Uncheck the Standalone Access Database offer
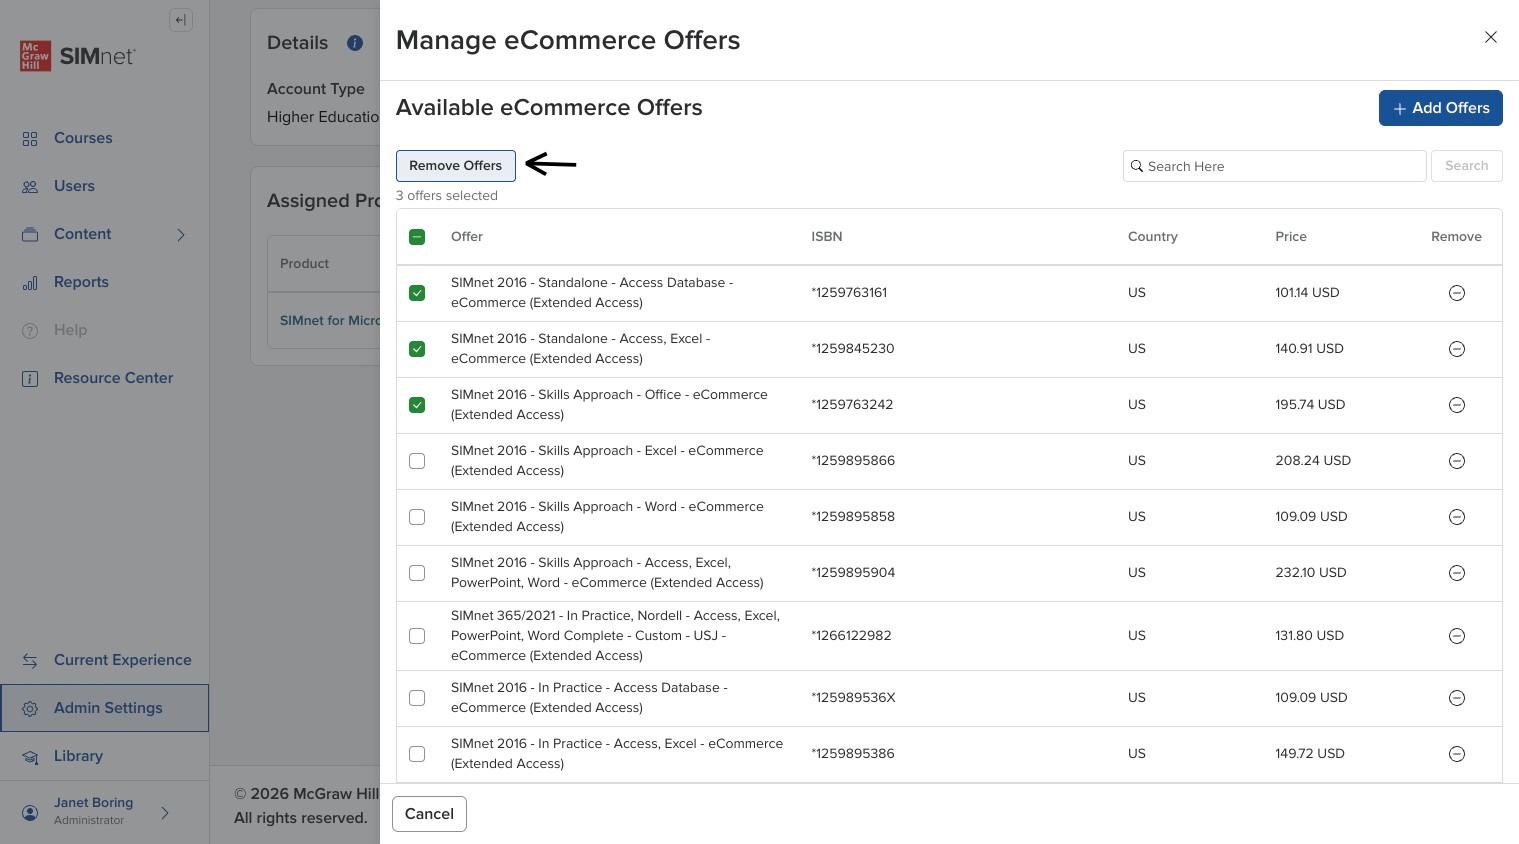 pyautogui.click(x=417, y=293)
